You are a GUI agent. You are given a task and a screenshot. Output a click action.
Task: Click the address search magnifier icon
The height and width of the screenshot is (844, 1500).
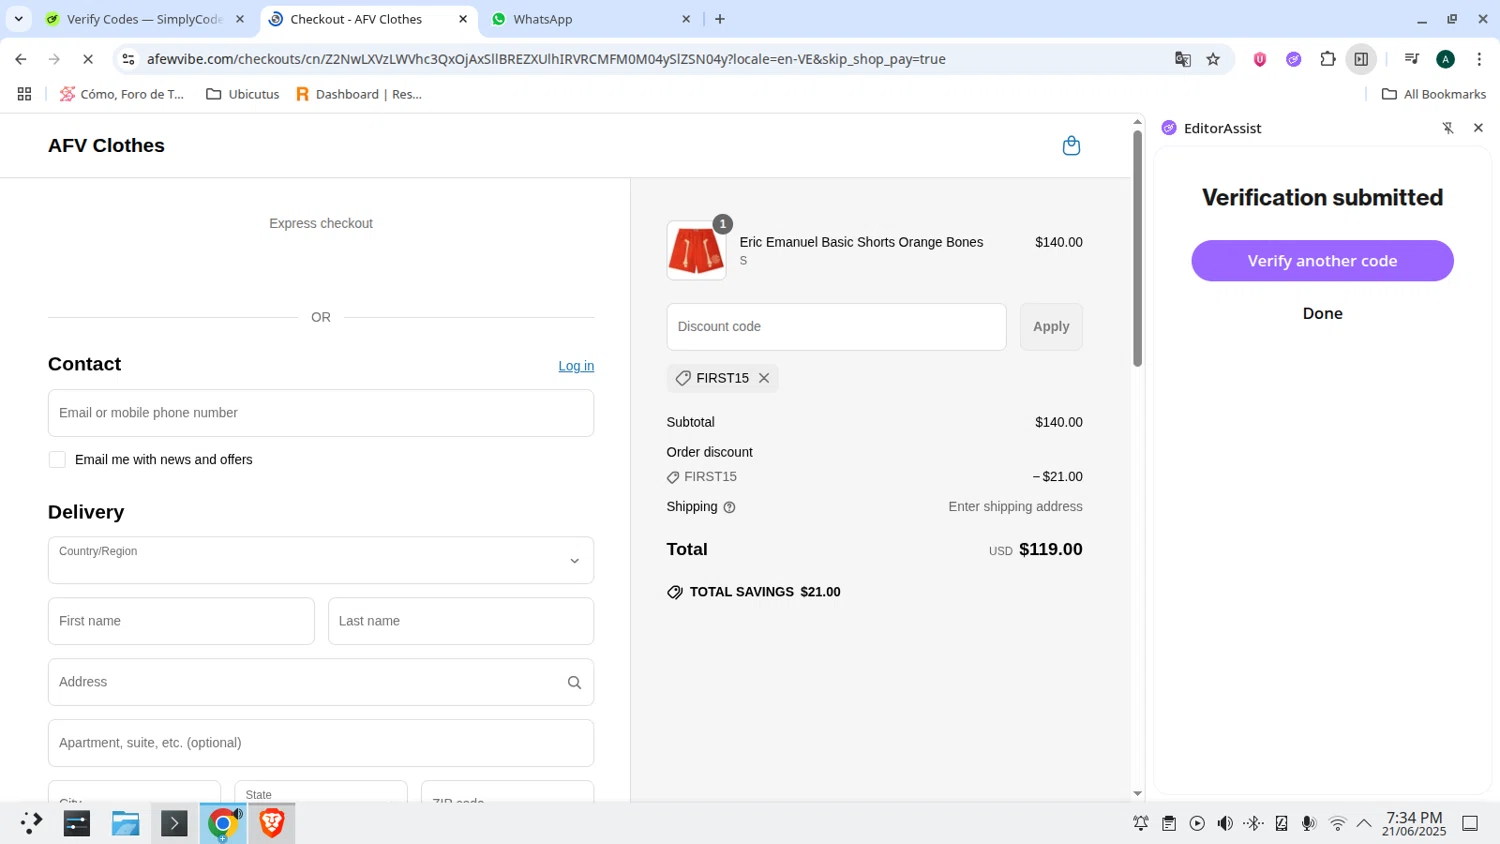tap(574, 682)
